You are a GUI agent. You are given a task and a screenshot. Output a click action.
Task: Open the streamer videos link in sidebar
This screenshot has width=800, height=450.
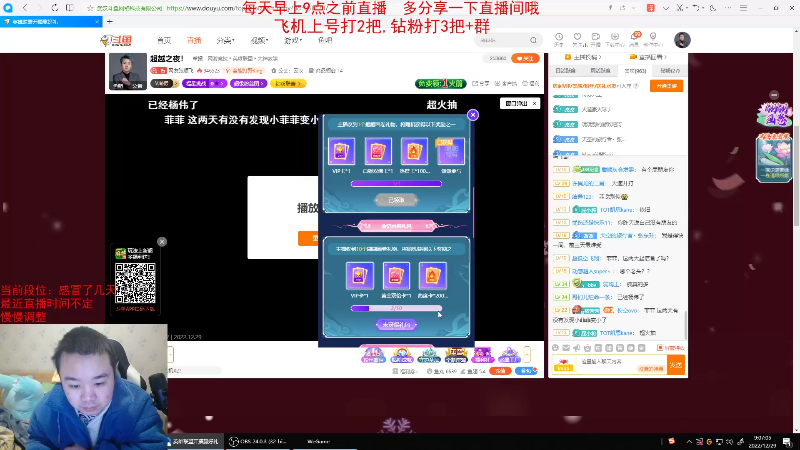click(584, 57)
